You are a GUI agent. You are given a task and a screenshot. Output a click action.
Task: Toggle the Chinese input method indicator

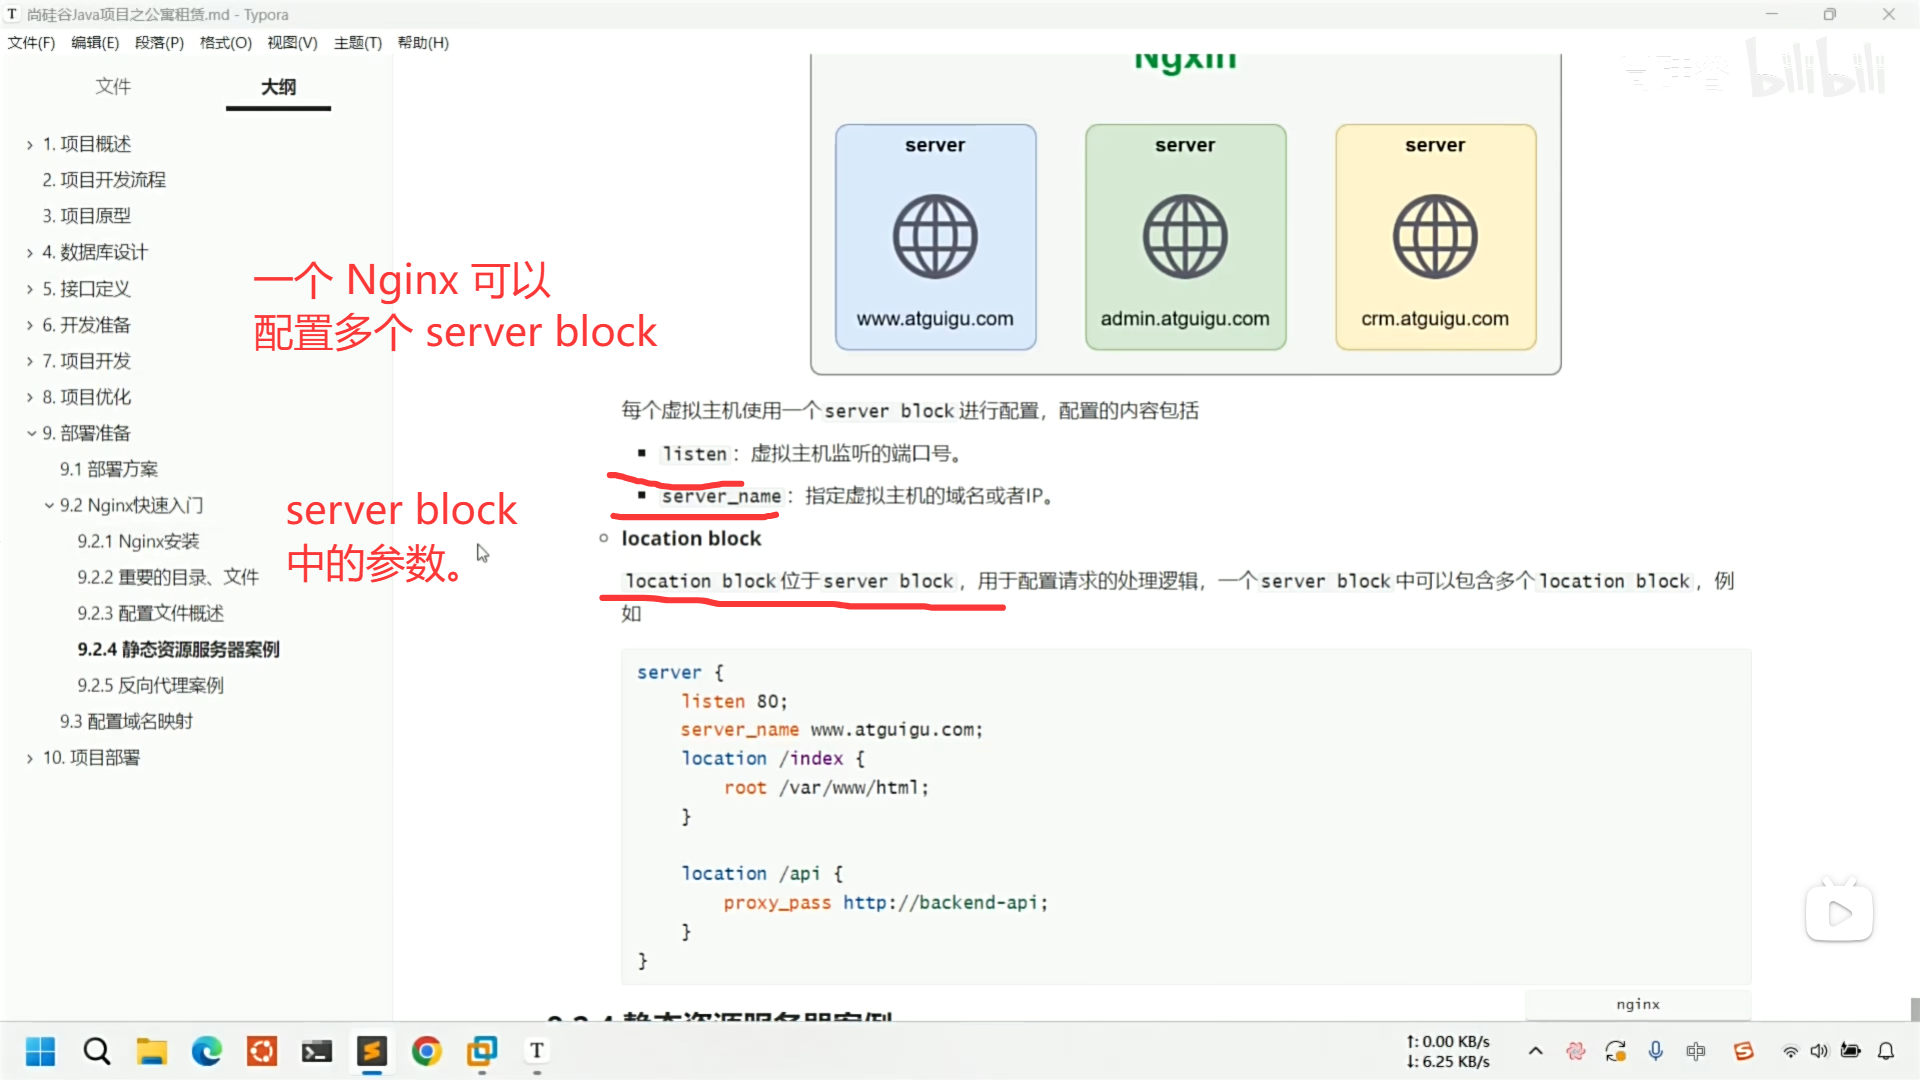[x=1696, y=1051]
